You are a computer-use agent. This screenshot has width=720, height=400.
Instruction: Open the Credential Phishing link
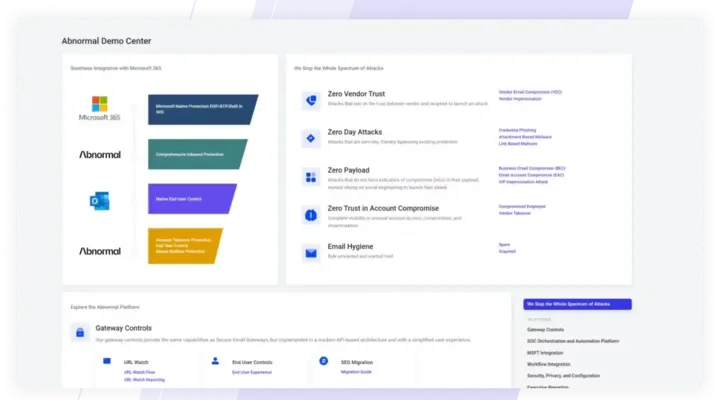(517, 130)
